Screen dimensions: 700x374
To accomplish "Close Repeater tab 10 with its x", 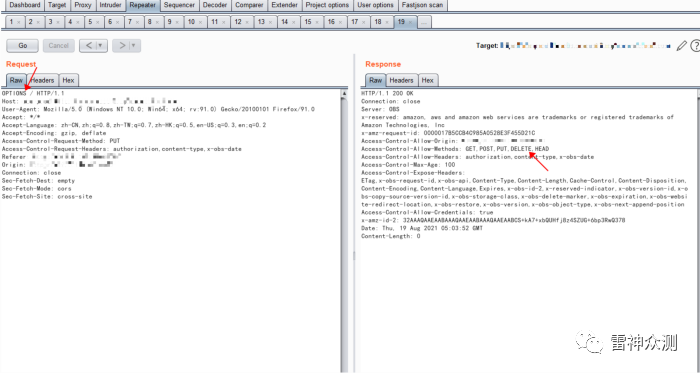I will coord(200,22).
